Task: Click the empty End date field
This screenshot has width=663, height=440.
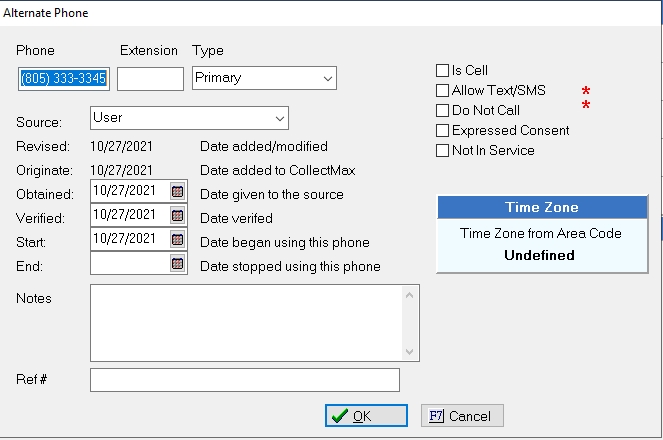Action: 128,264
